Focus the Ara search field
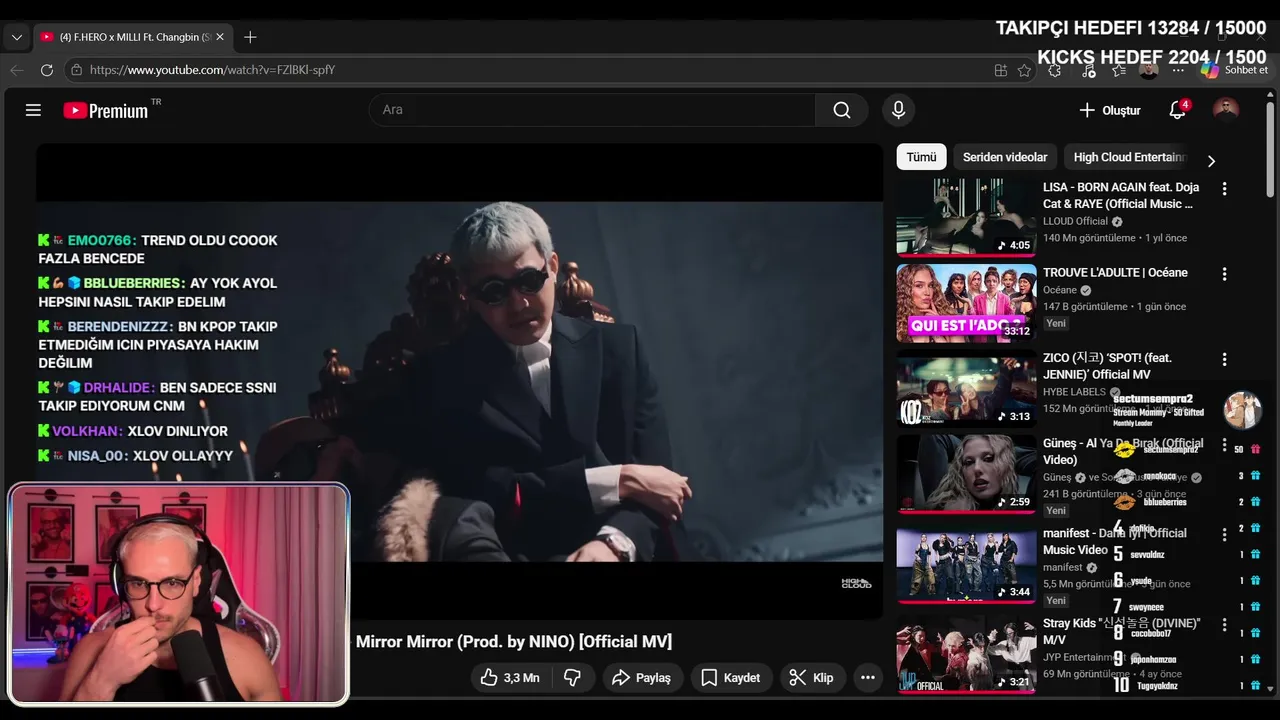Screen dimensions: 1280x720 point(592,110)
